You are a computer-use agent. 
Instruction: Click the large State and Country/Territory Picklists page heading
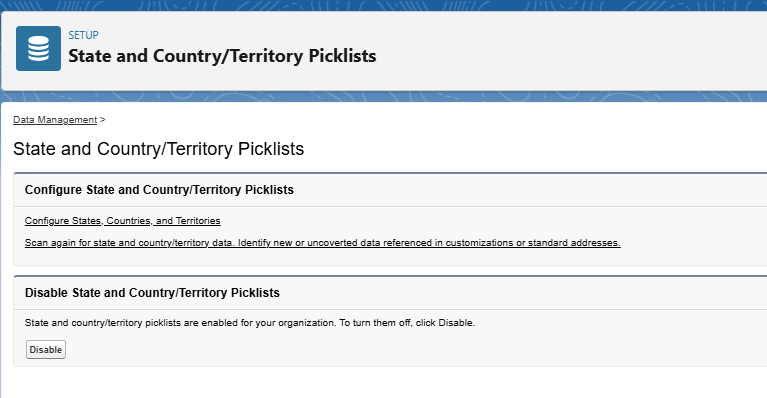tap(158, 149)
